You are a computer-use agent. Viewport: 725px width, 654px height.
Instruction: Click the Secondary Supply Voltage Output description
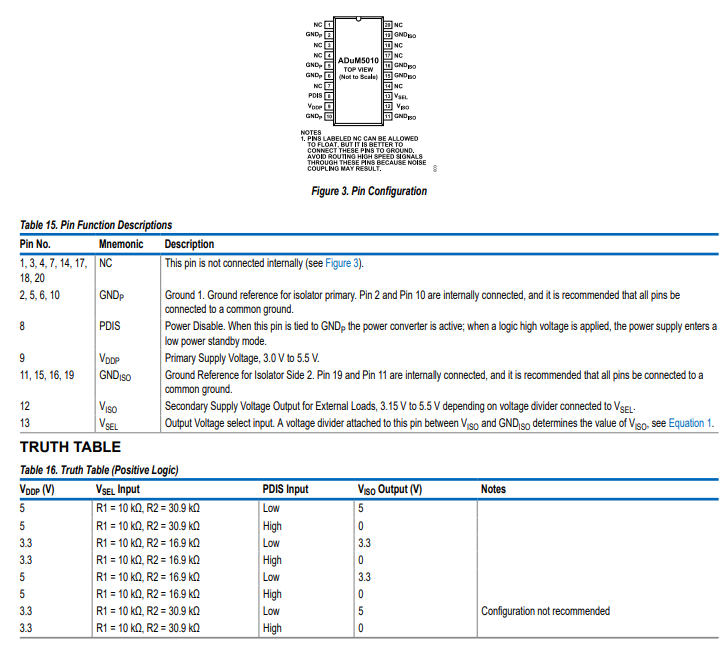pyautogui.click(x=400, y=407)
